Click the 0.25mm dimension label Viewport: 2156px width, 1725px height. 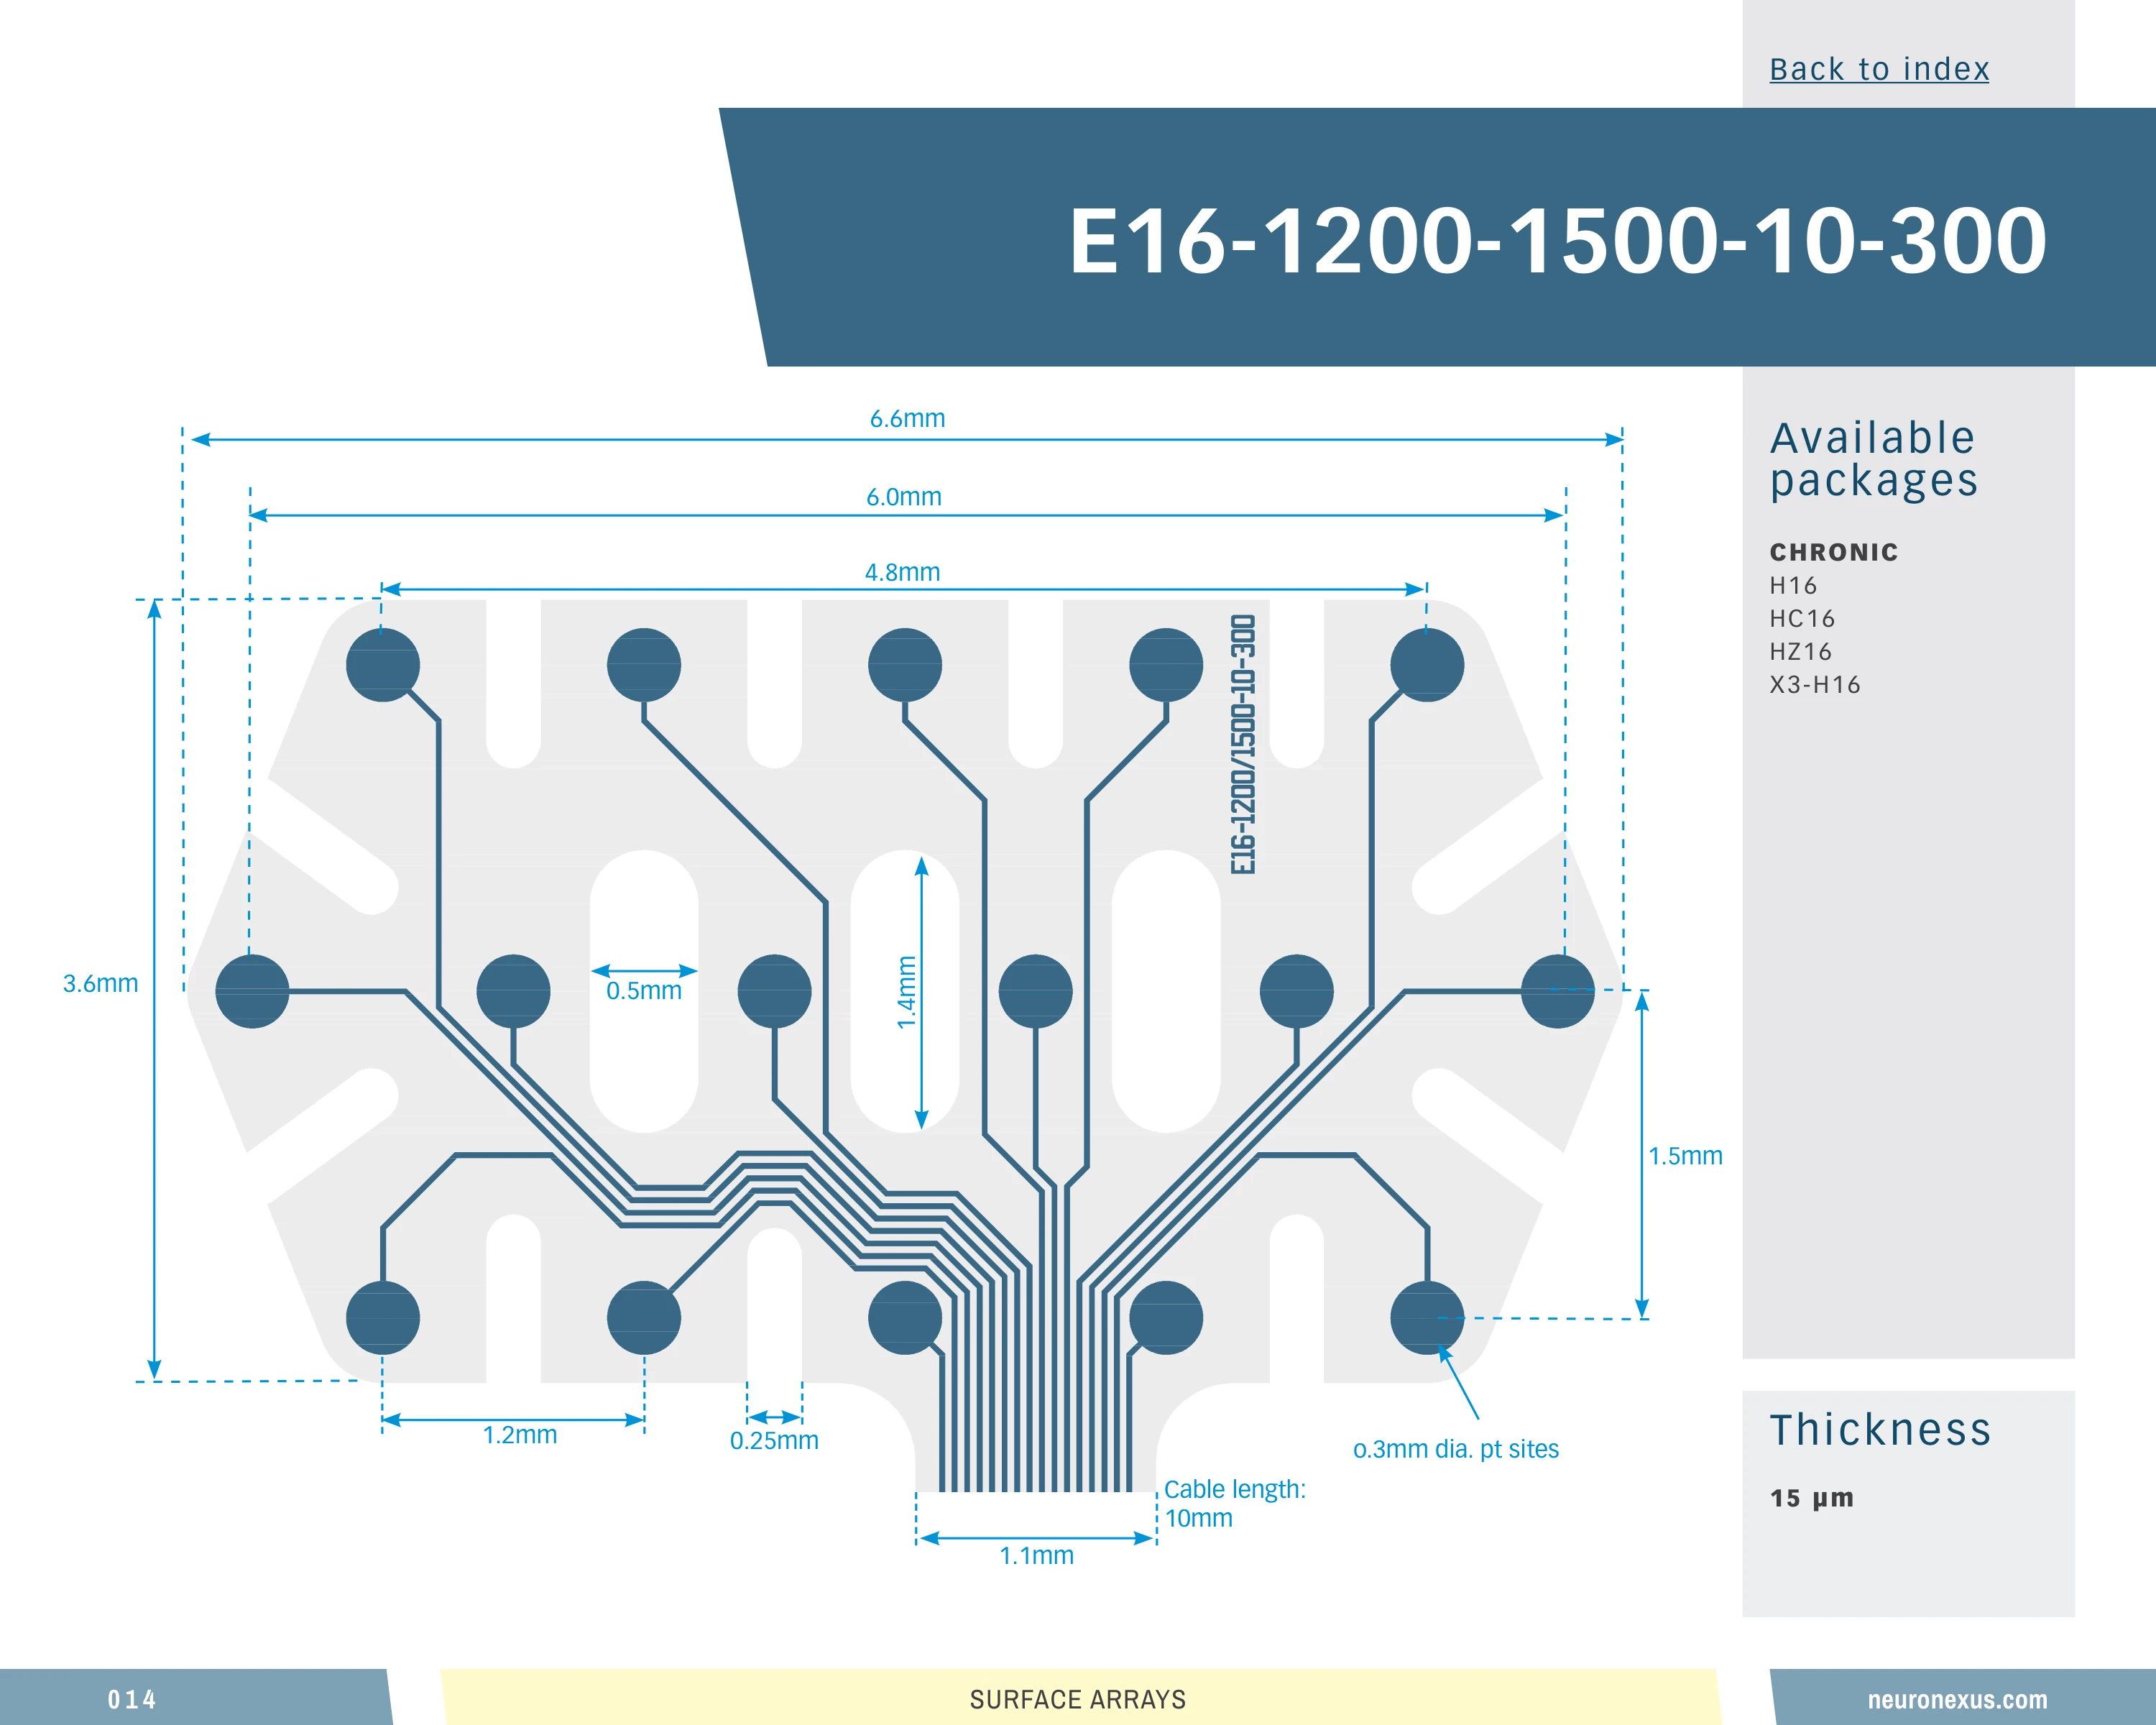774,1440
